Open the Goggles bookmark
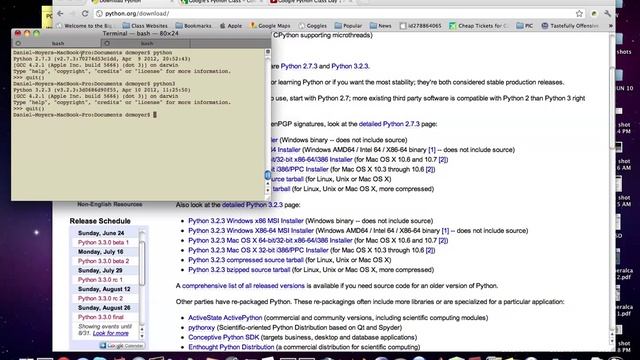 [x=312, y=26]
